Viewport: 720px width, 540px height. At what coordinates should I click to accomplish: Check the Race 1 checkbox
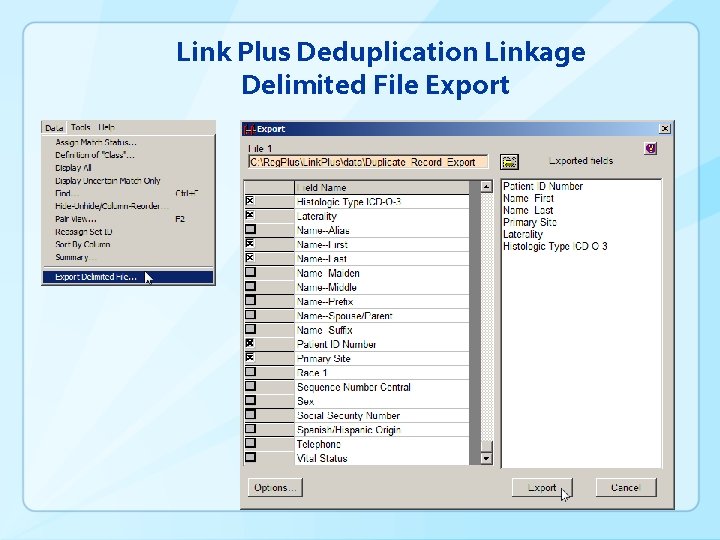250,371
